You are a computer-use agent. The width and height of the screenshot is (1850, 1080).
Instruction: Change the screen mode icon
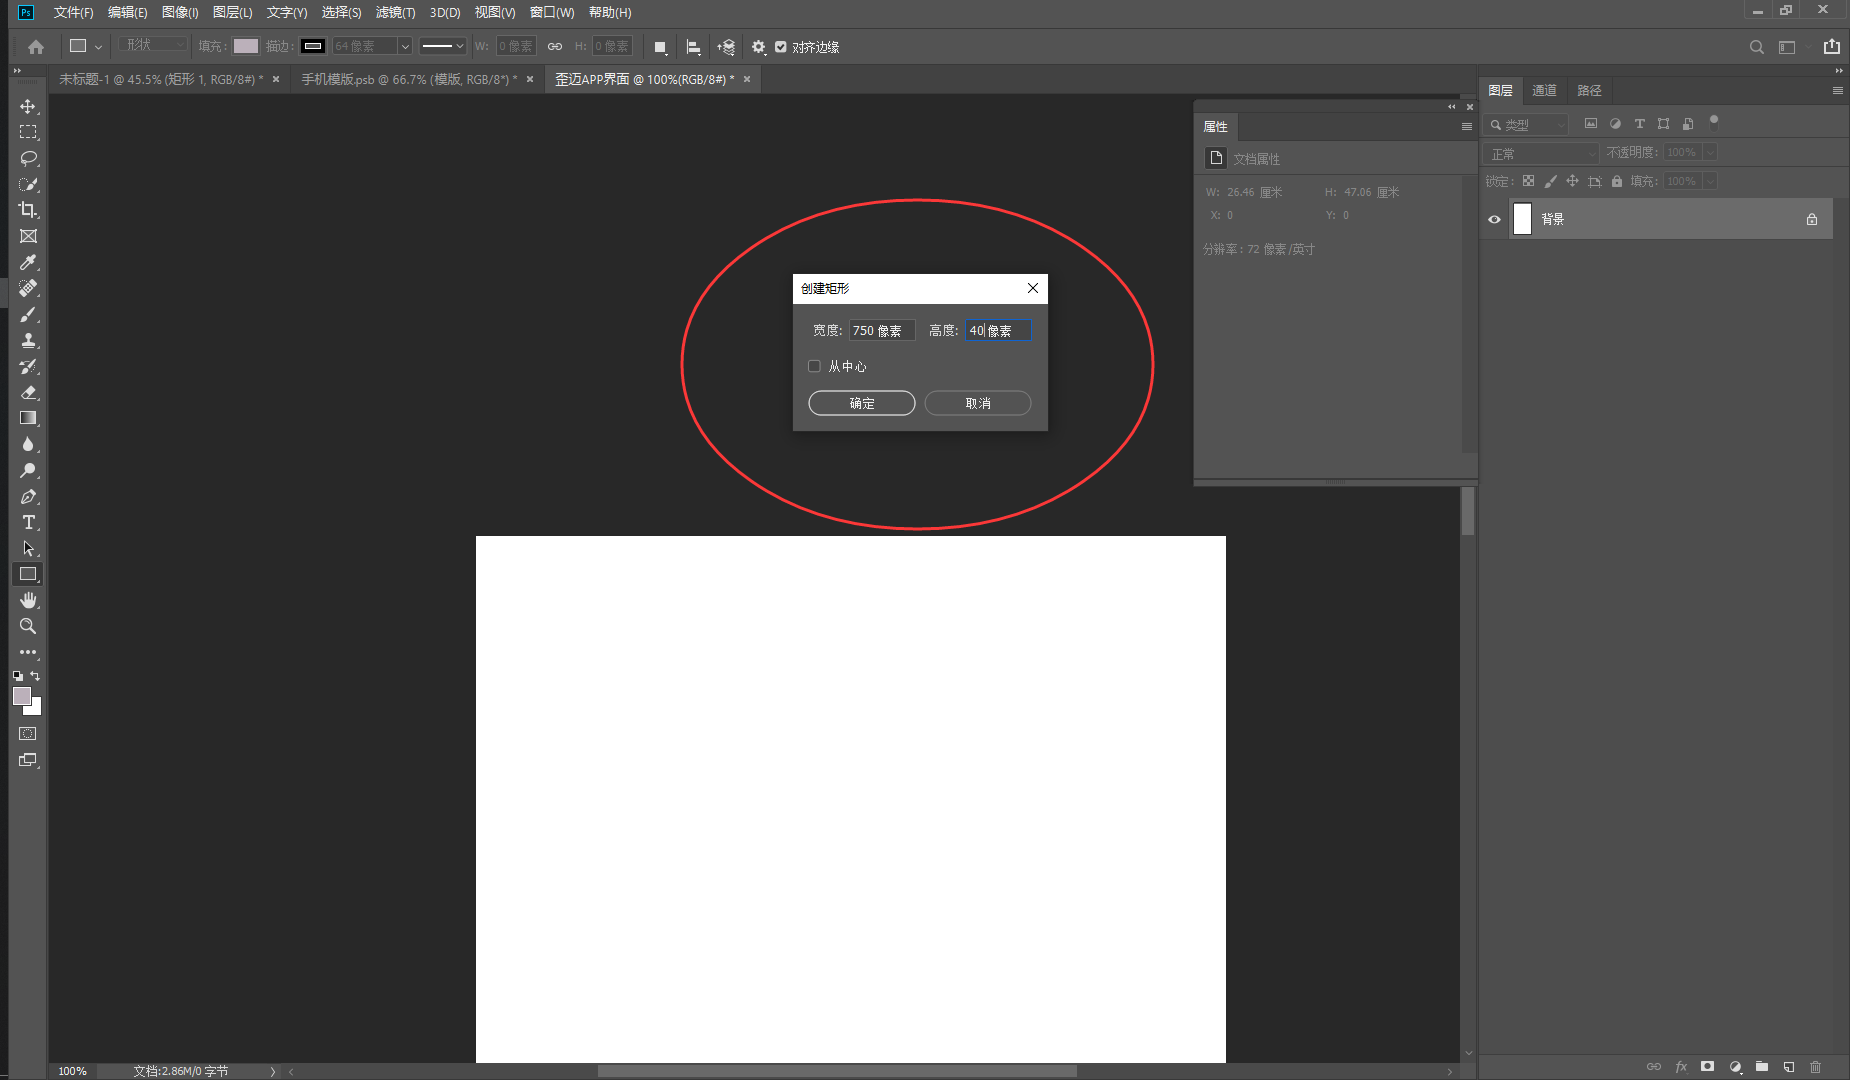tap(28, 760)
